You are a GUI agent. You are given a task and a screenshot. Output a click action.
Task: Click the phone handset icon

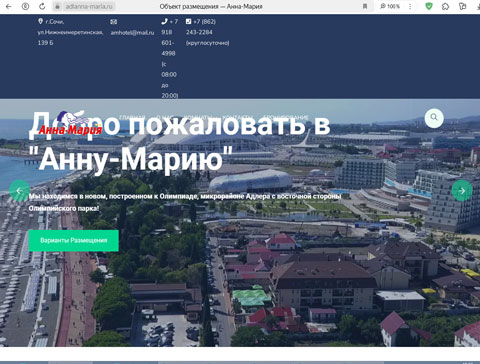(x=164, y=21)
